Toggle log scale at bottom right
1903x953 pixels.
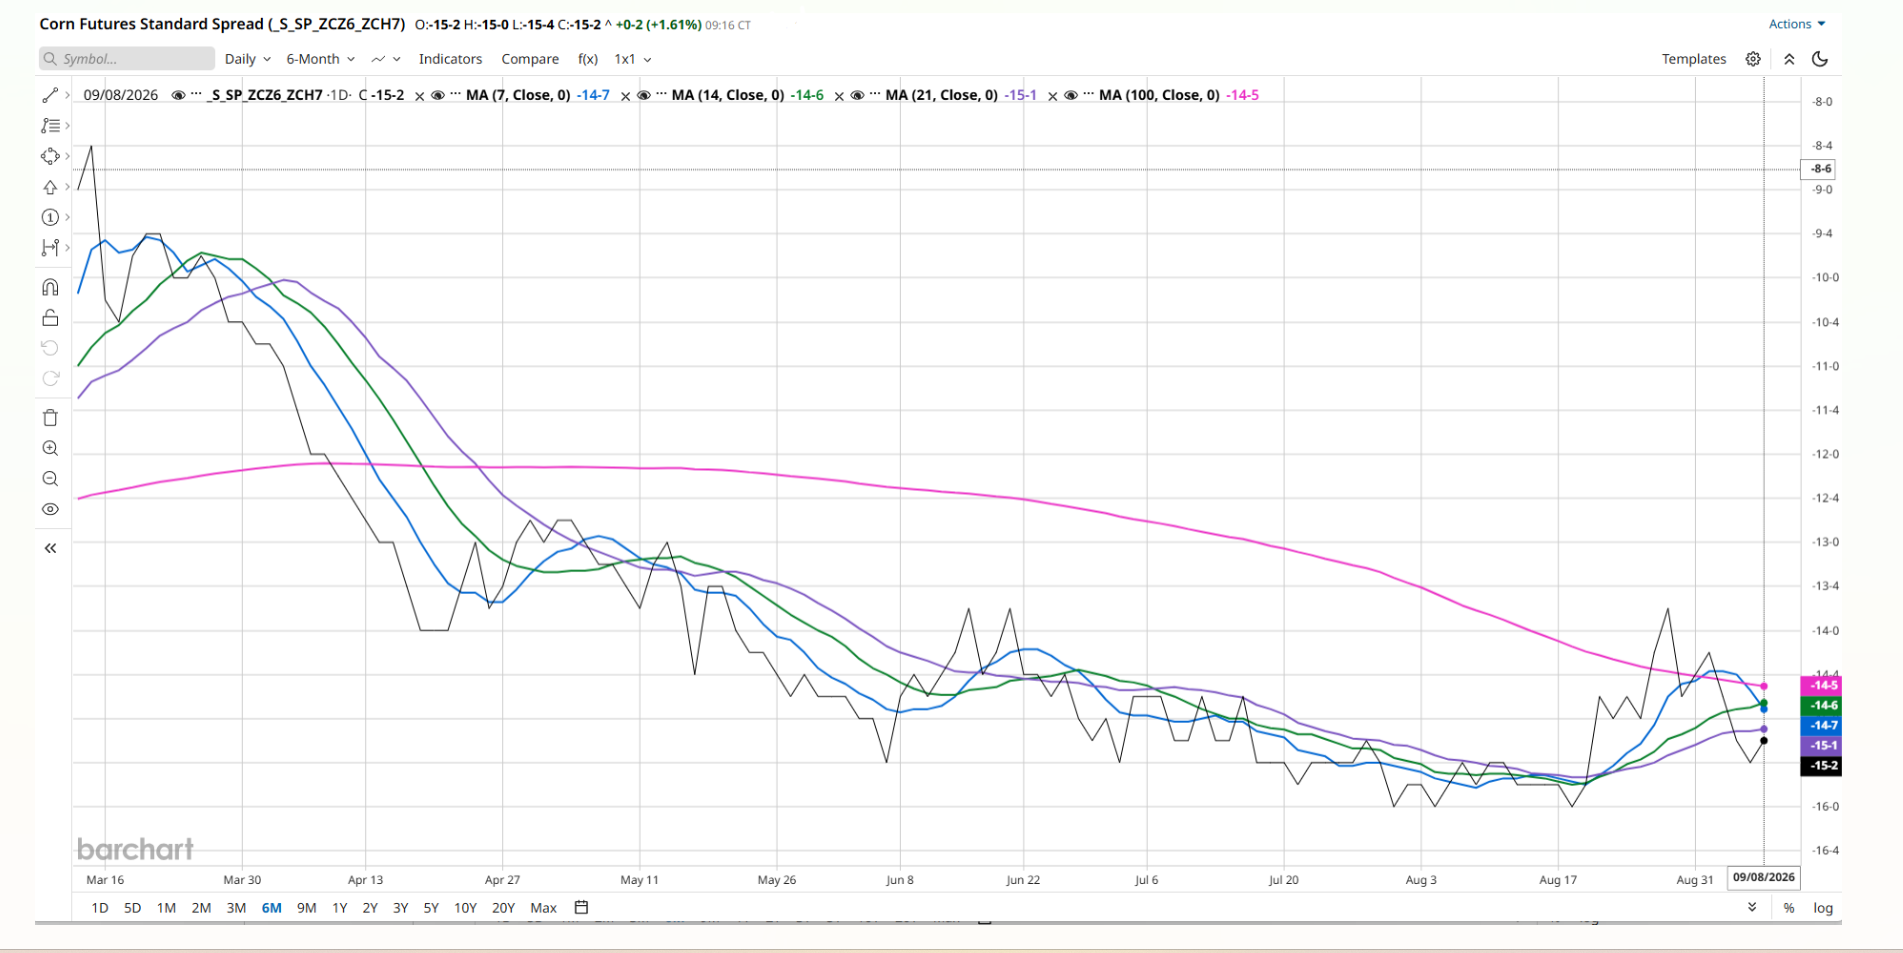coord(1823,908)
